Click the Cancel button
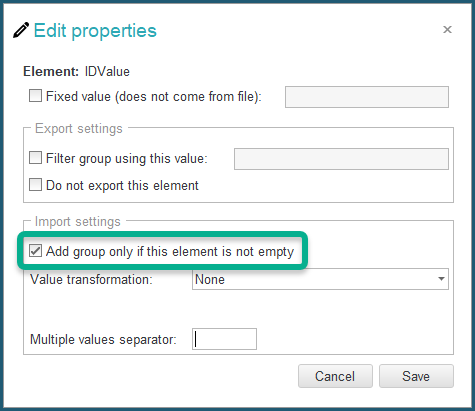This screenshot has height=411, width=475. click(x=335, y=376)
